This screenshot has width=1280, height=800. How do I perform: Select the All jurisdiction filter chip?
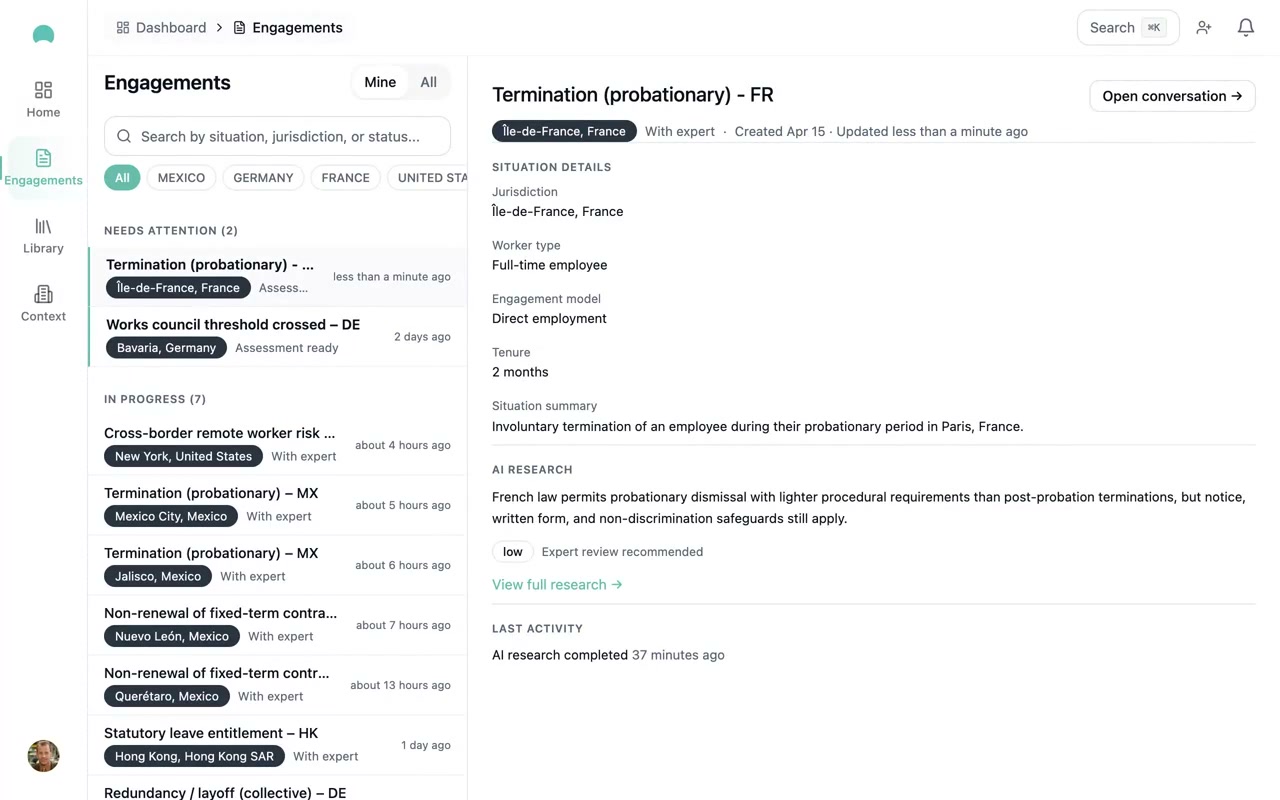click(122, 178)
